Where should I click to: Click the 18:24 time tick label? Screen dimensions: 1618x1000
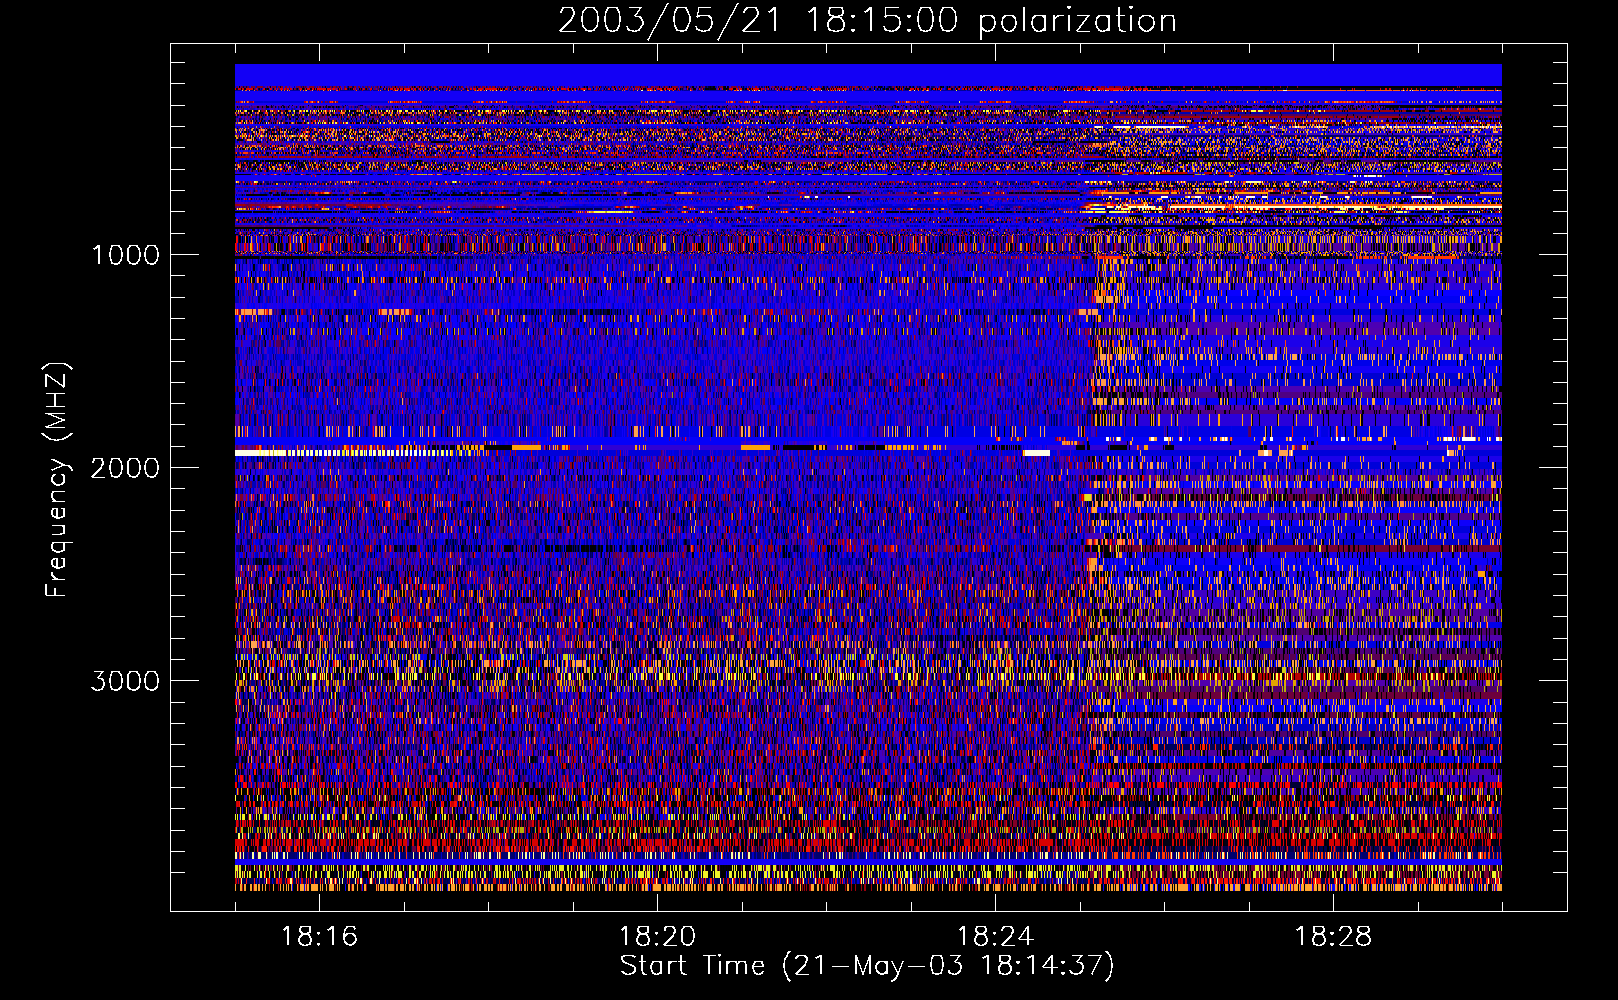[x=995, y=937]
